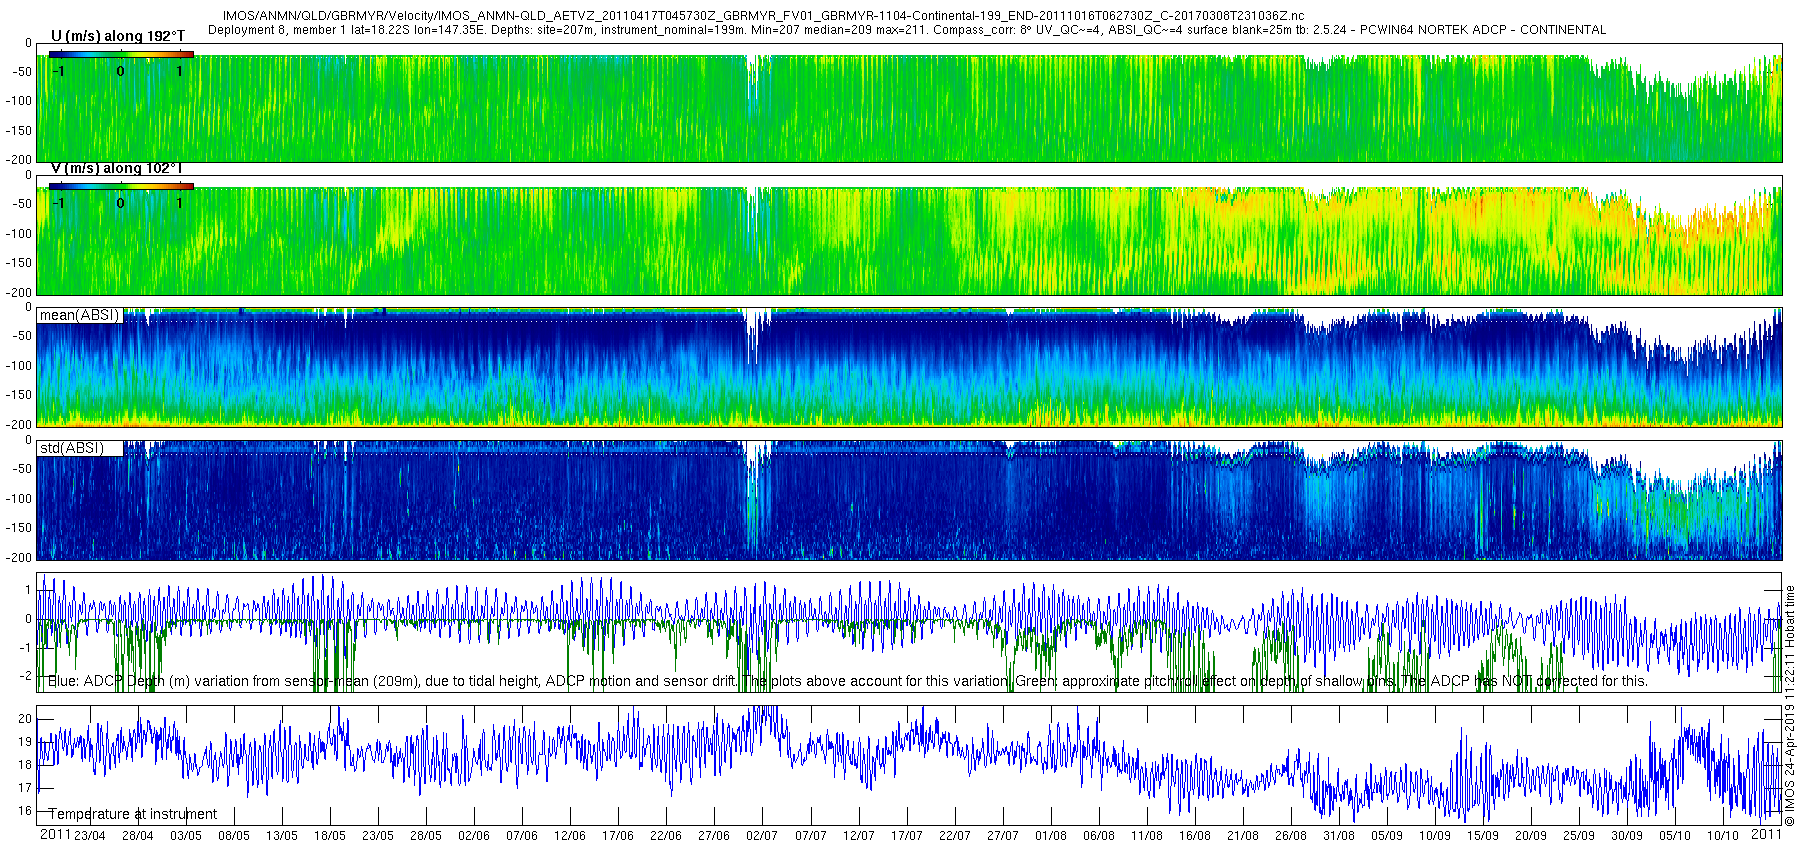The image size is (1800, 850).
Task: Click the Deployment 8 metadata line
Action: click(x=906, y=30)
